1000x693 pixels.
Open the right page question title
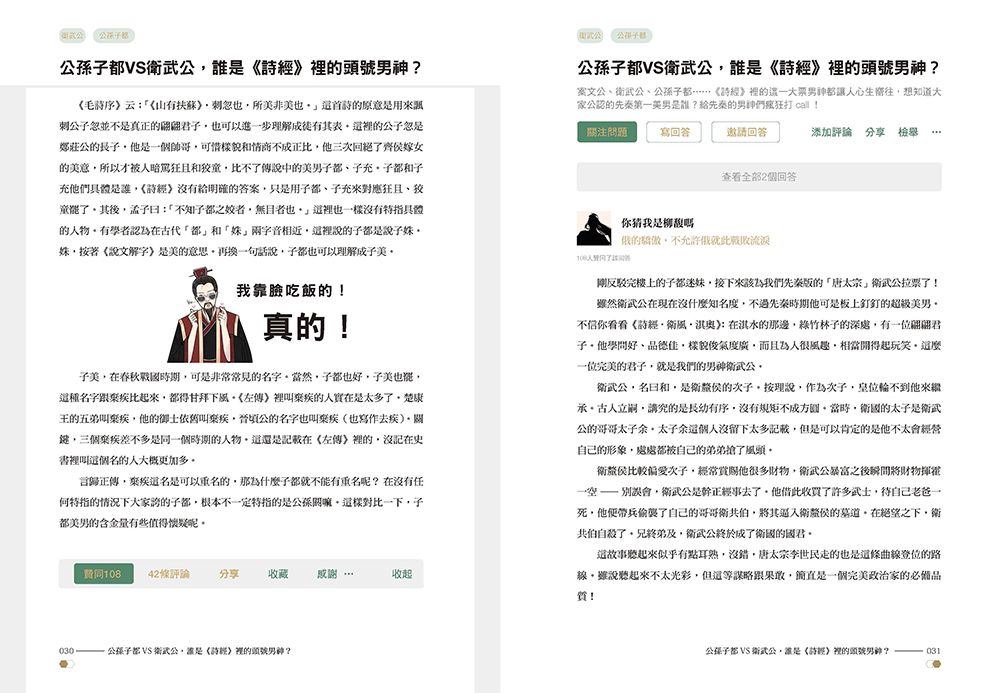(758, 68)
